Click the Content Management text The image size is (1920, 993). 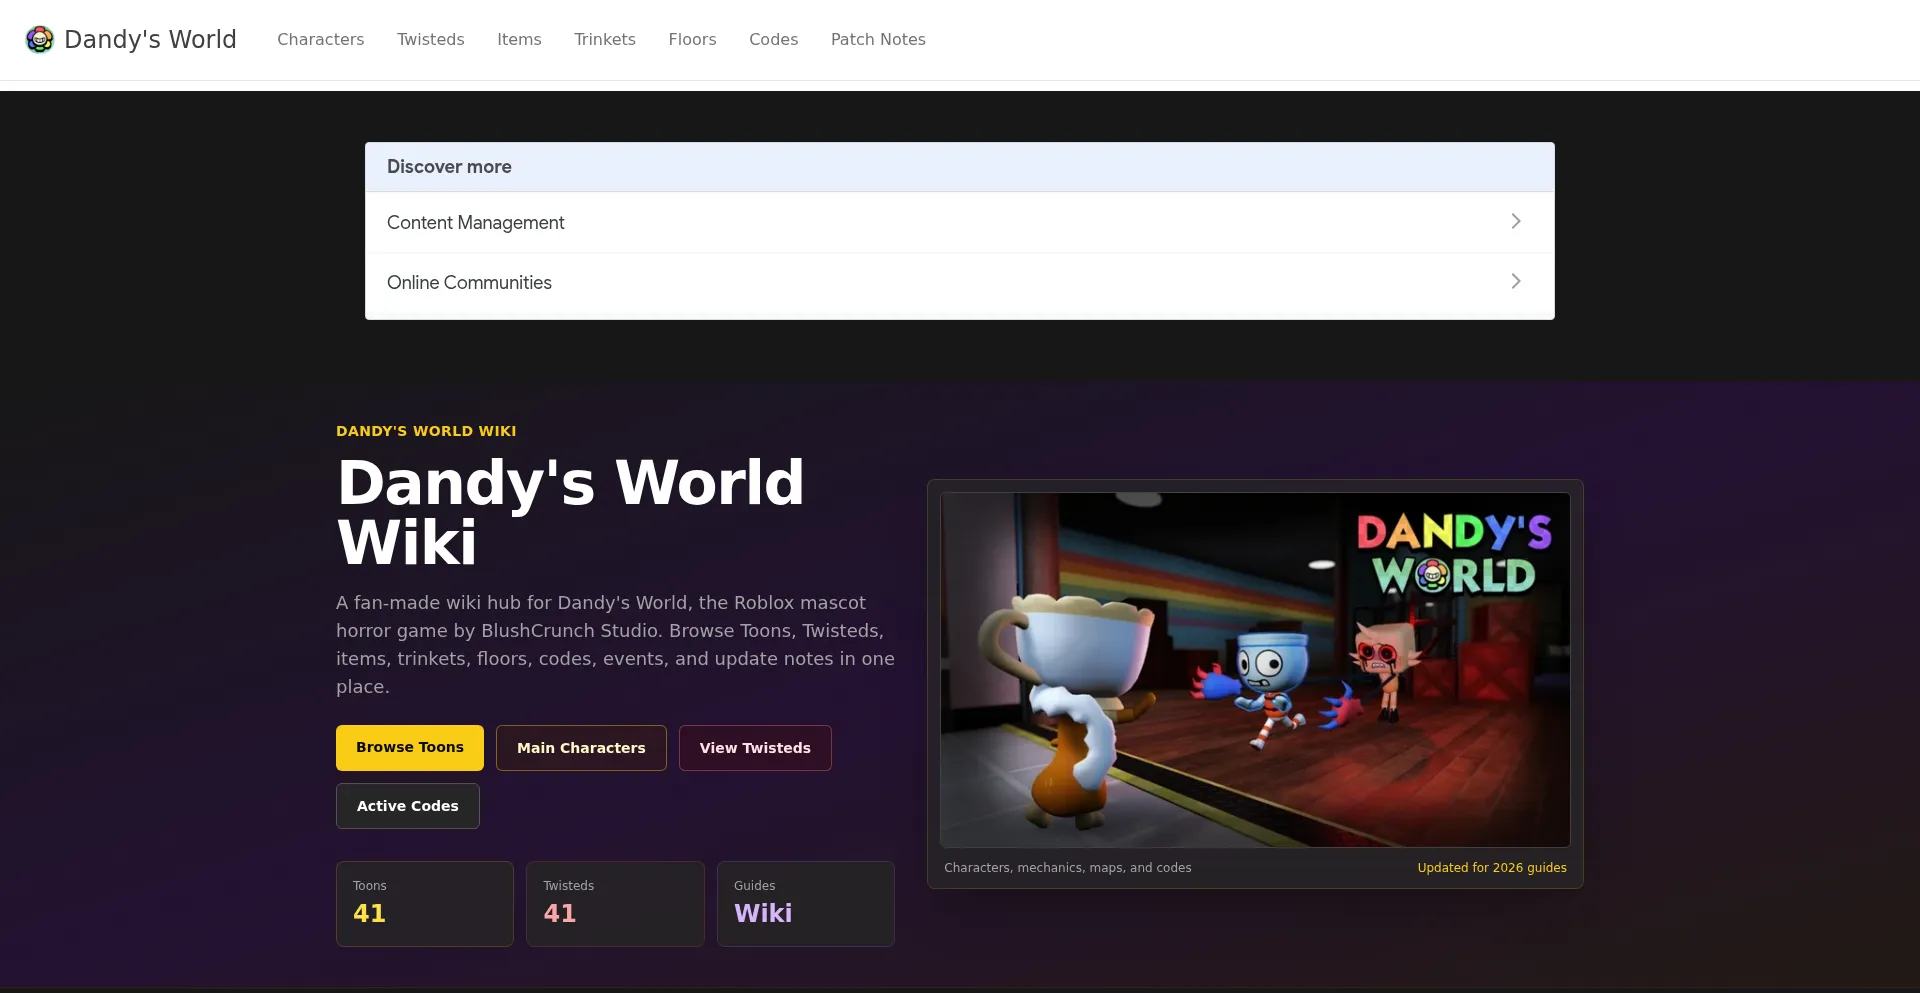475,222
